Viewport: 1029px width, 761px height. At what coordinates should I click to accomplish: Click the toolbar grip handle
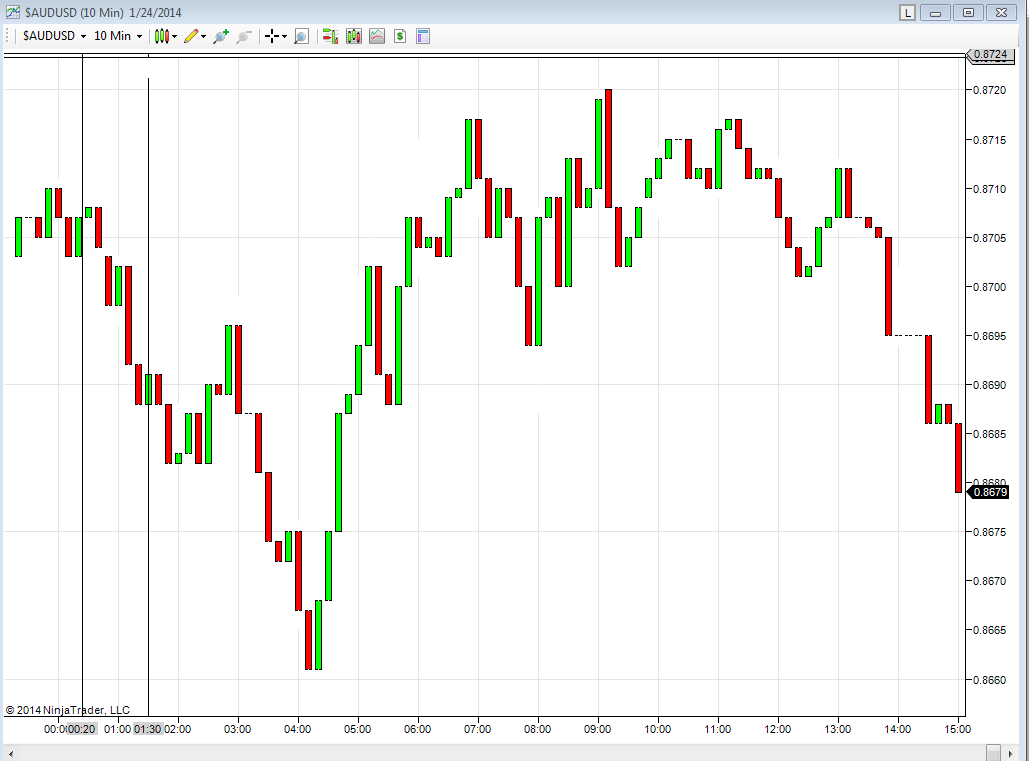pyautogui.click(x=8, y=36)
